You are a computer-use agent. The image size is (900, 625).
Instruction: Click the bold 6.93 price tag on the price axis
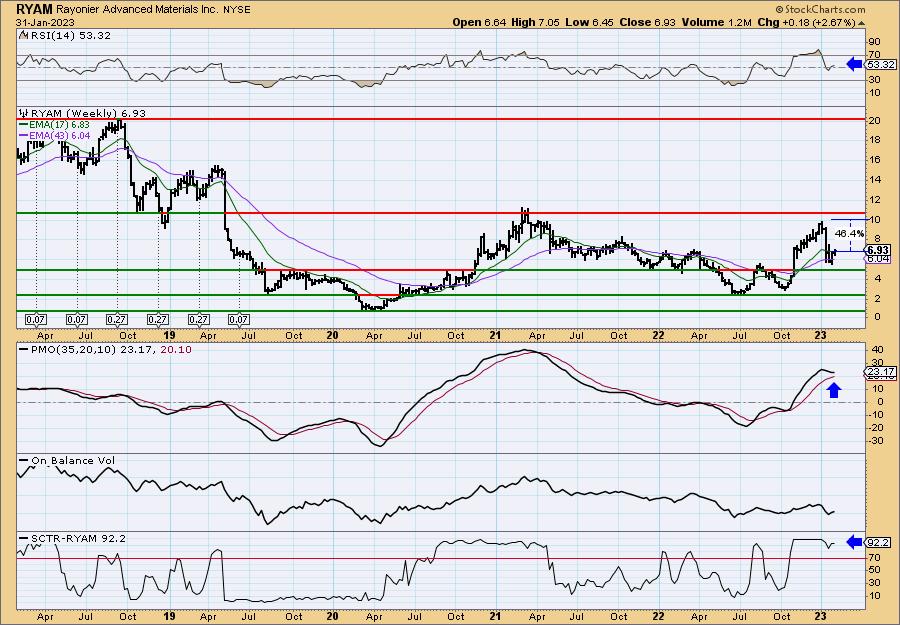[877, 250]
